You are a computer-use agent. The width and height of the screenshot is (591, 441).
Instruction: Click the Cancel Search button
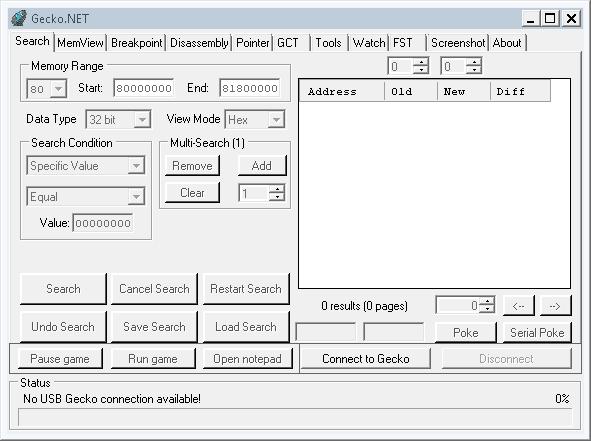(x=154, y=289)
